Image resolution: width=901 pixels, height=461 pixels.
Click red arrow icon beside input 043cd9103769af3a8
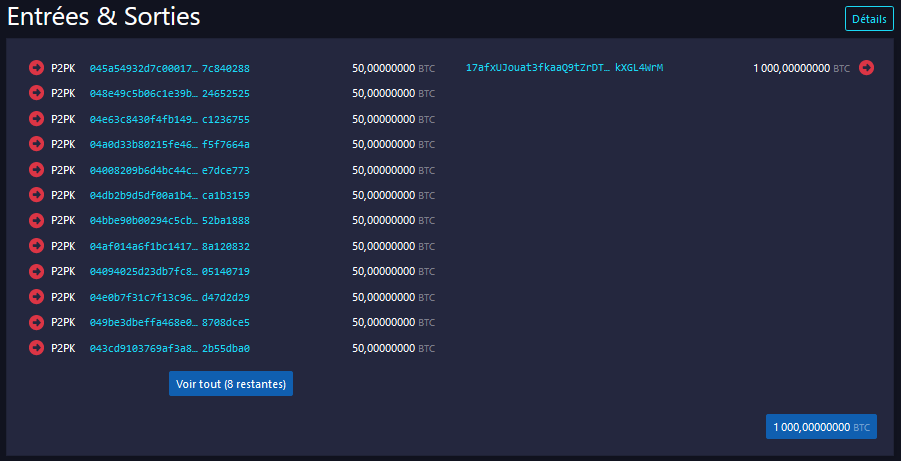click(x=36, y=348)
